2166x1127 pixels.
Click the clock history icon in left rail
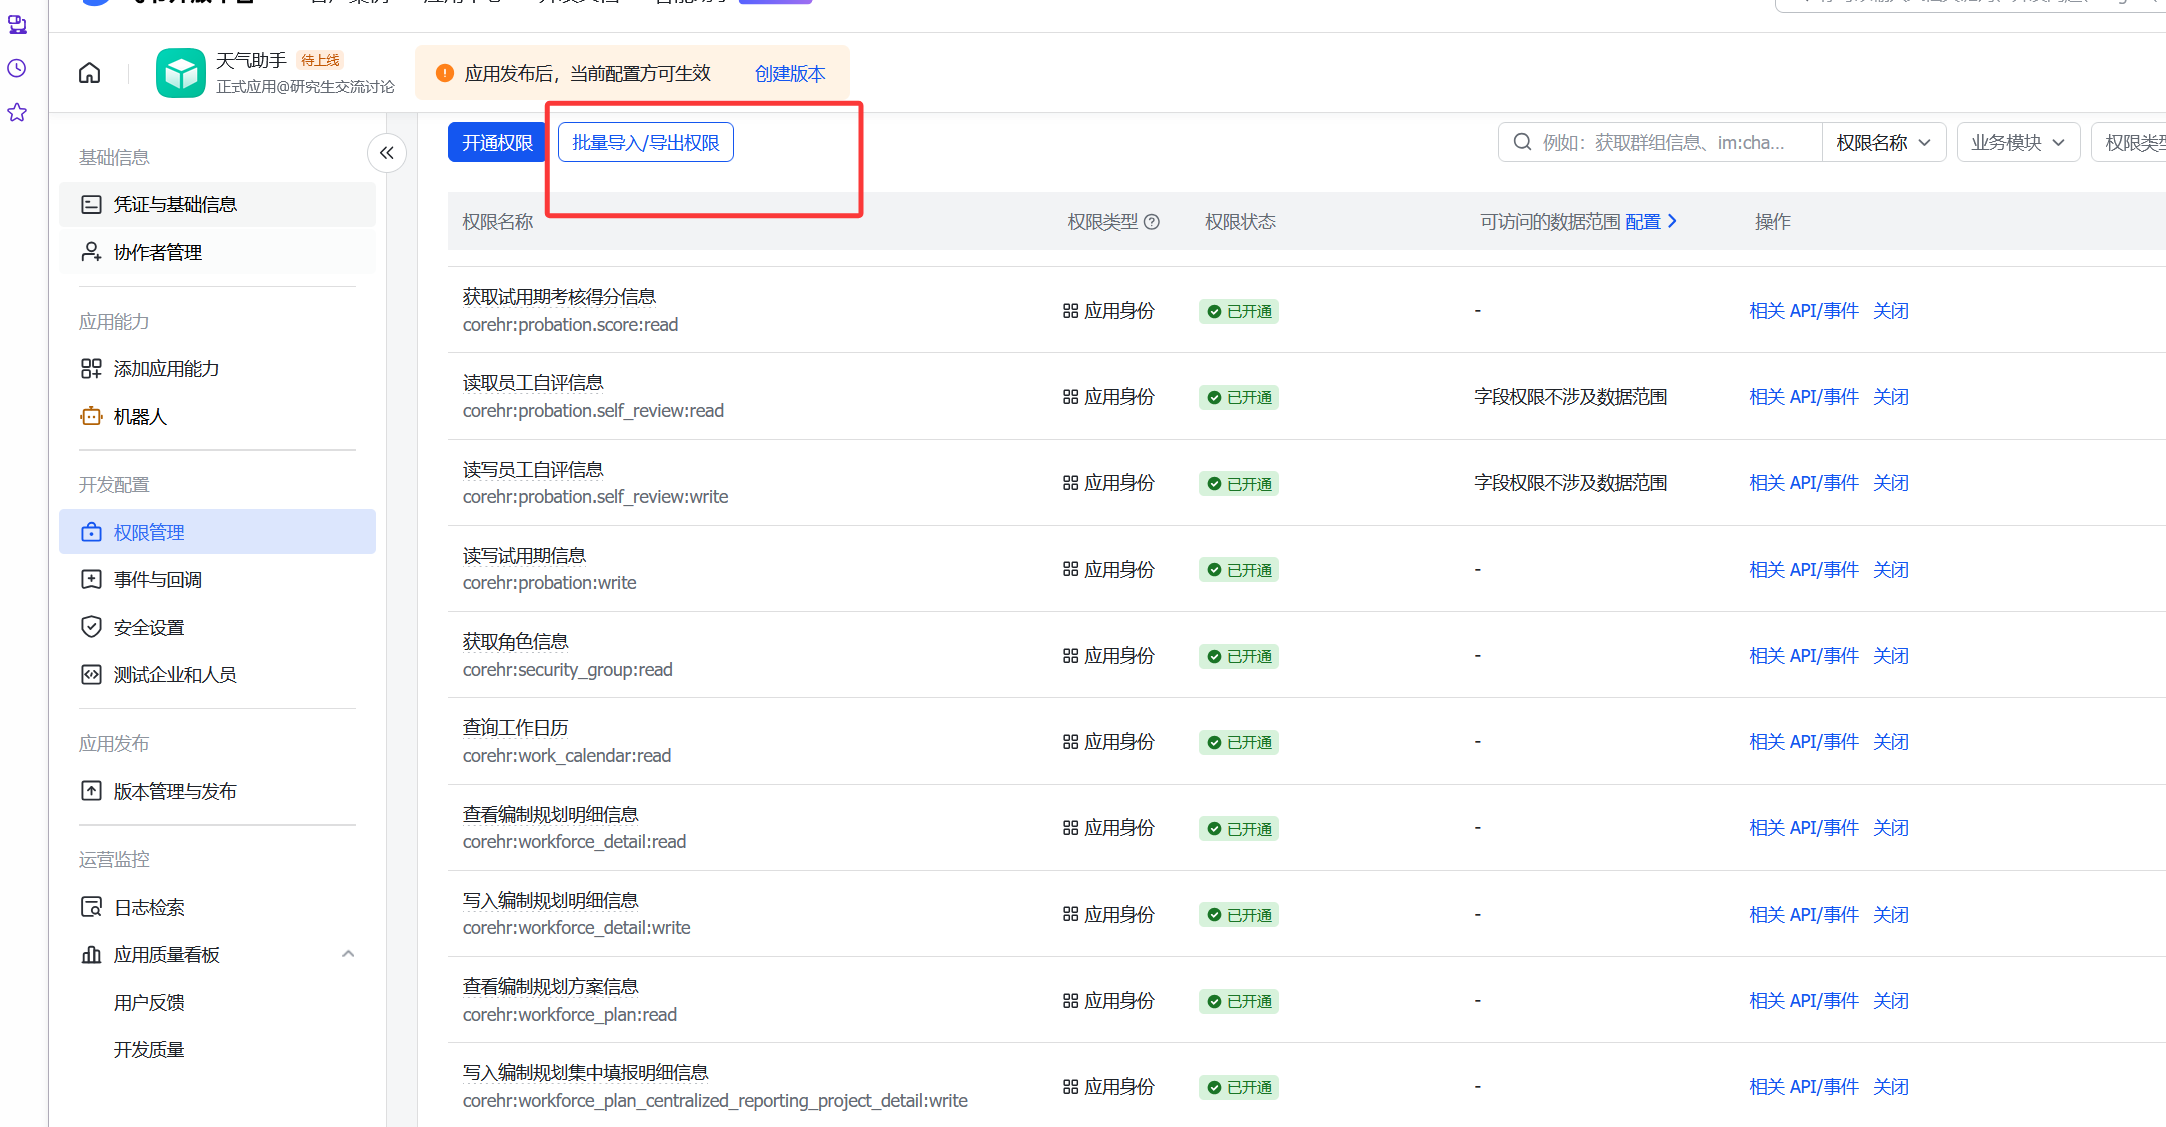tap(17, 68)
